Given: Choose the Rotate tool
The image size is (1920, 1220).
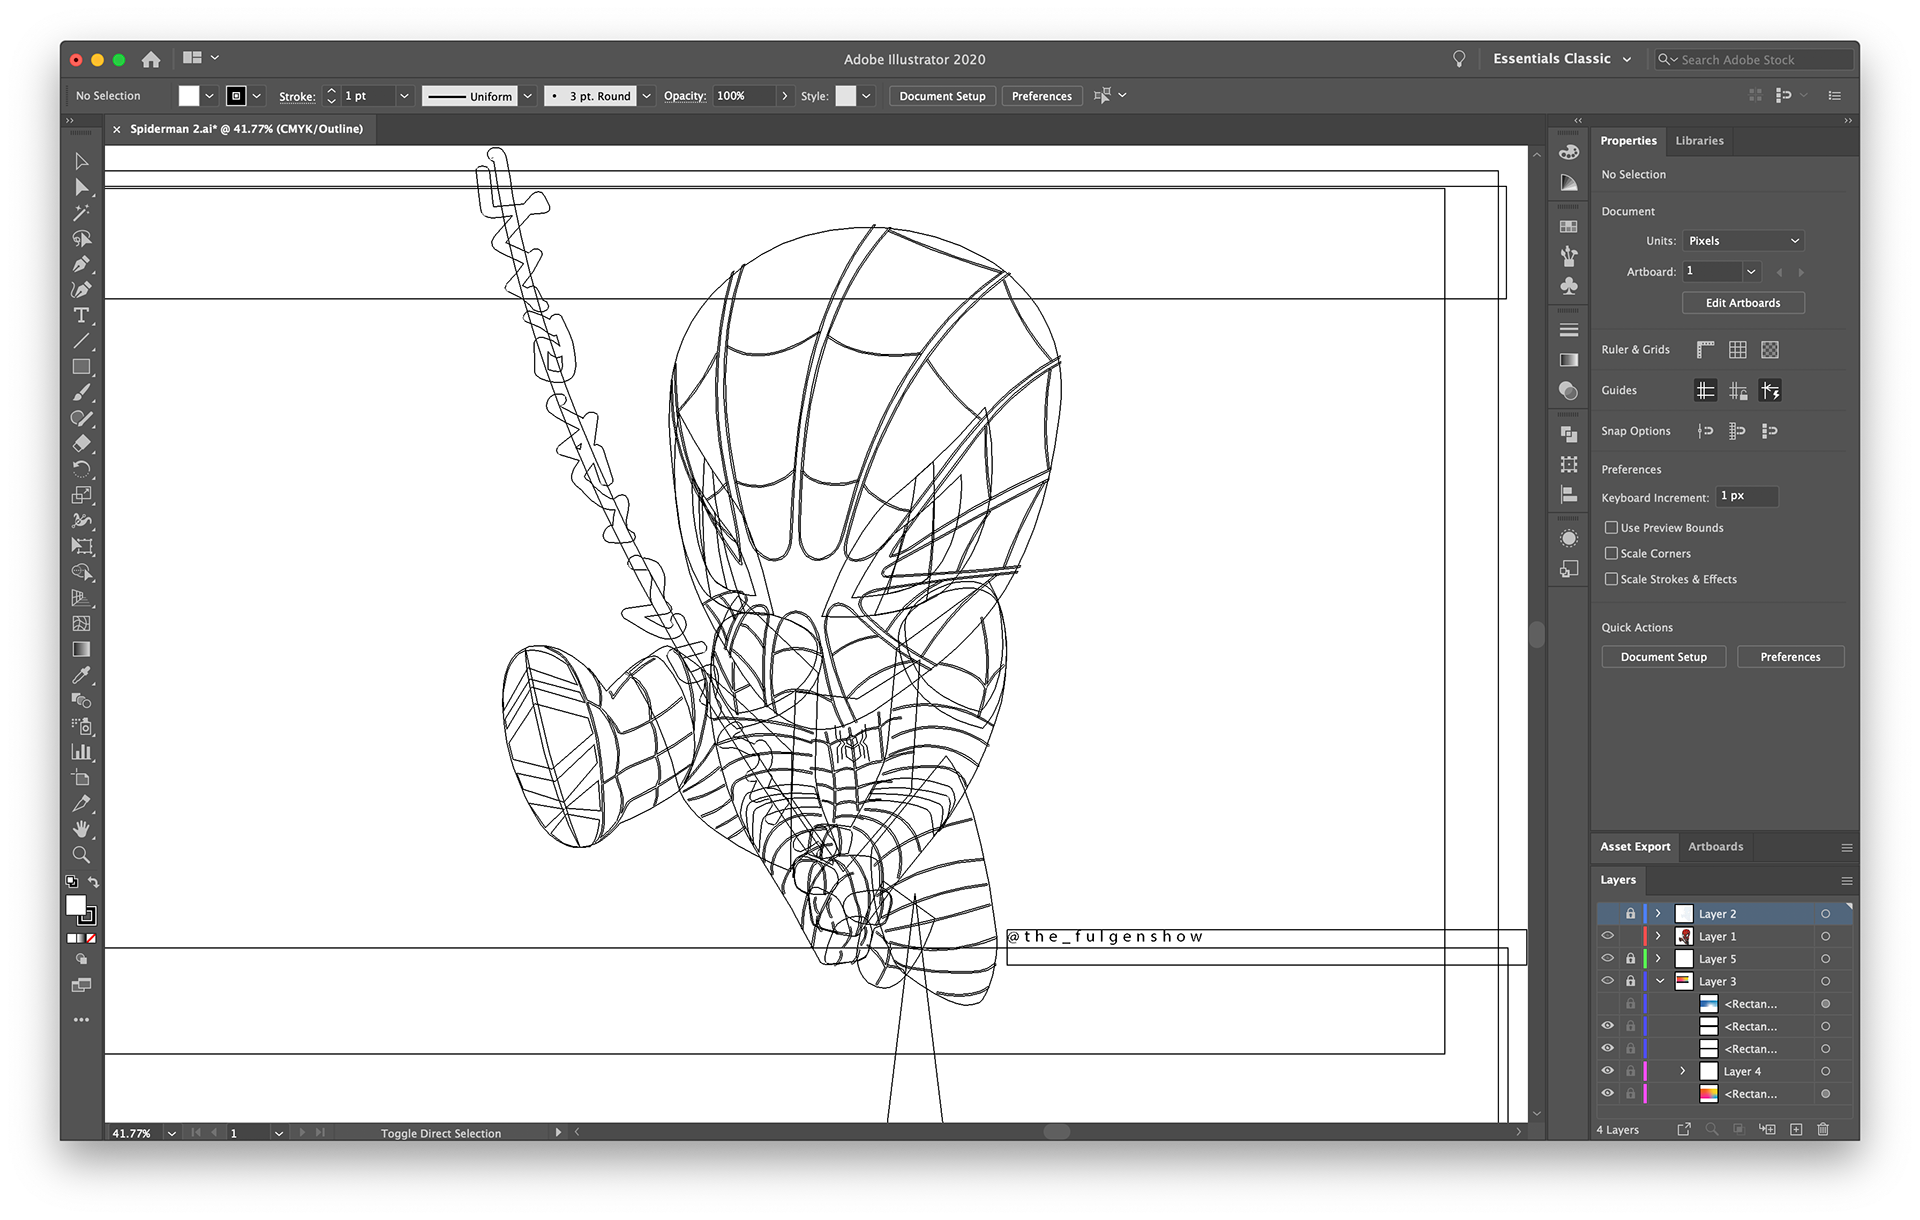Looking at the screenshot, I should point(81,469).
